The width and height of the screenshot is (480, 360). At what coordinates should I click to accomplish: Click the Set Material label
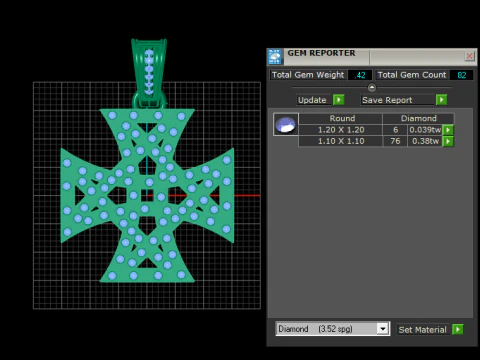click(x=422, y=330)
